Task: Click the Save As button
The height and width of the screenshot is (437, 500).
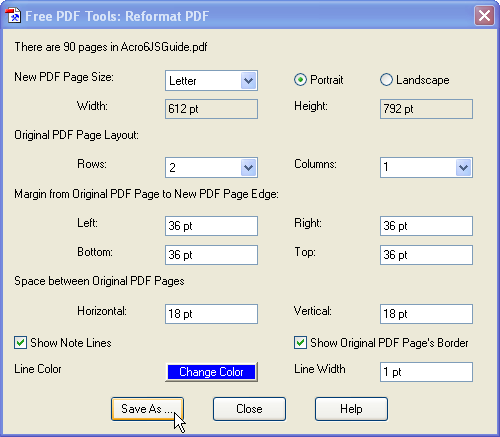Action: tap(147, 409)
